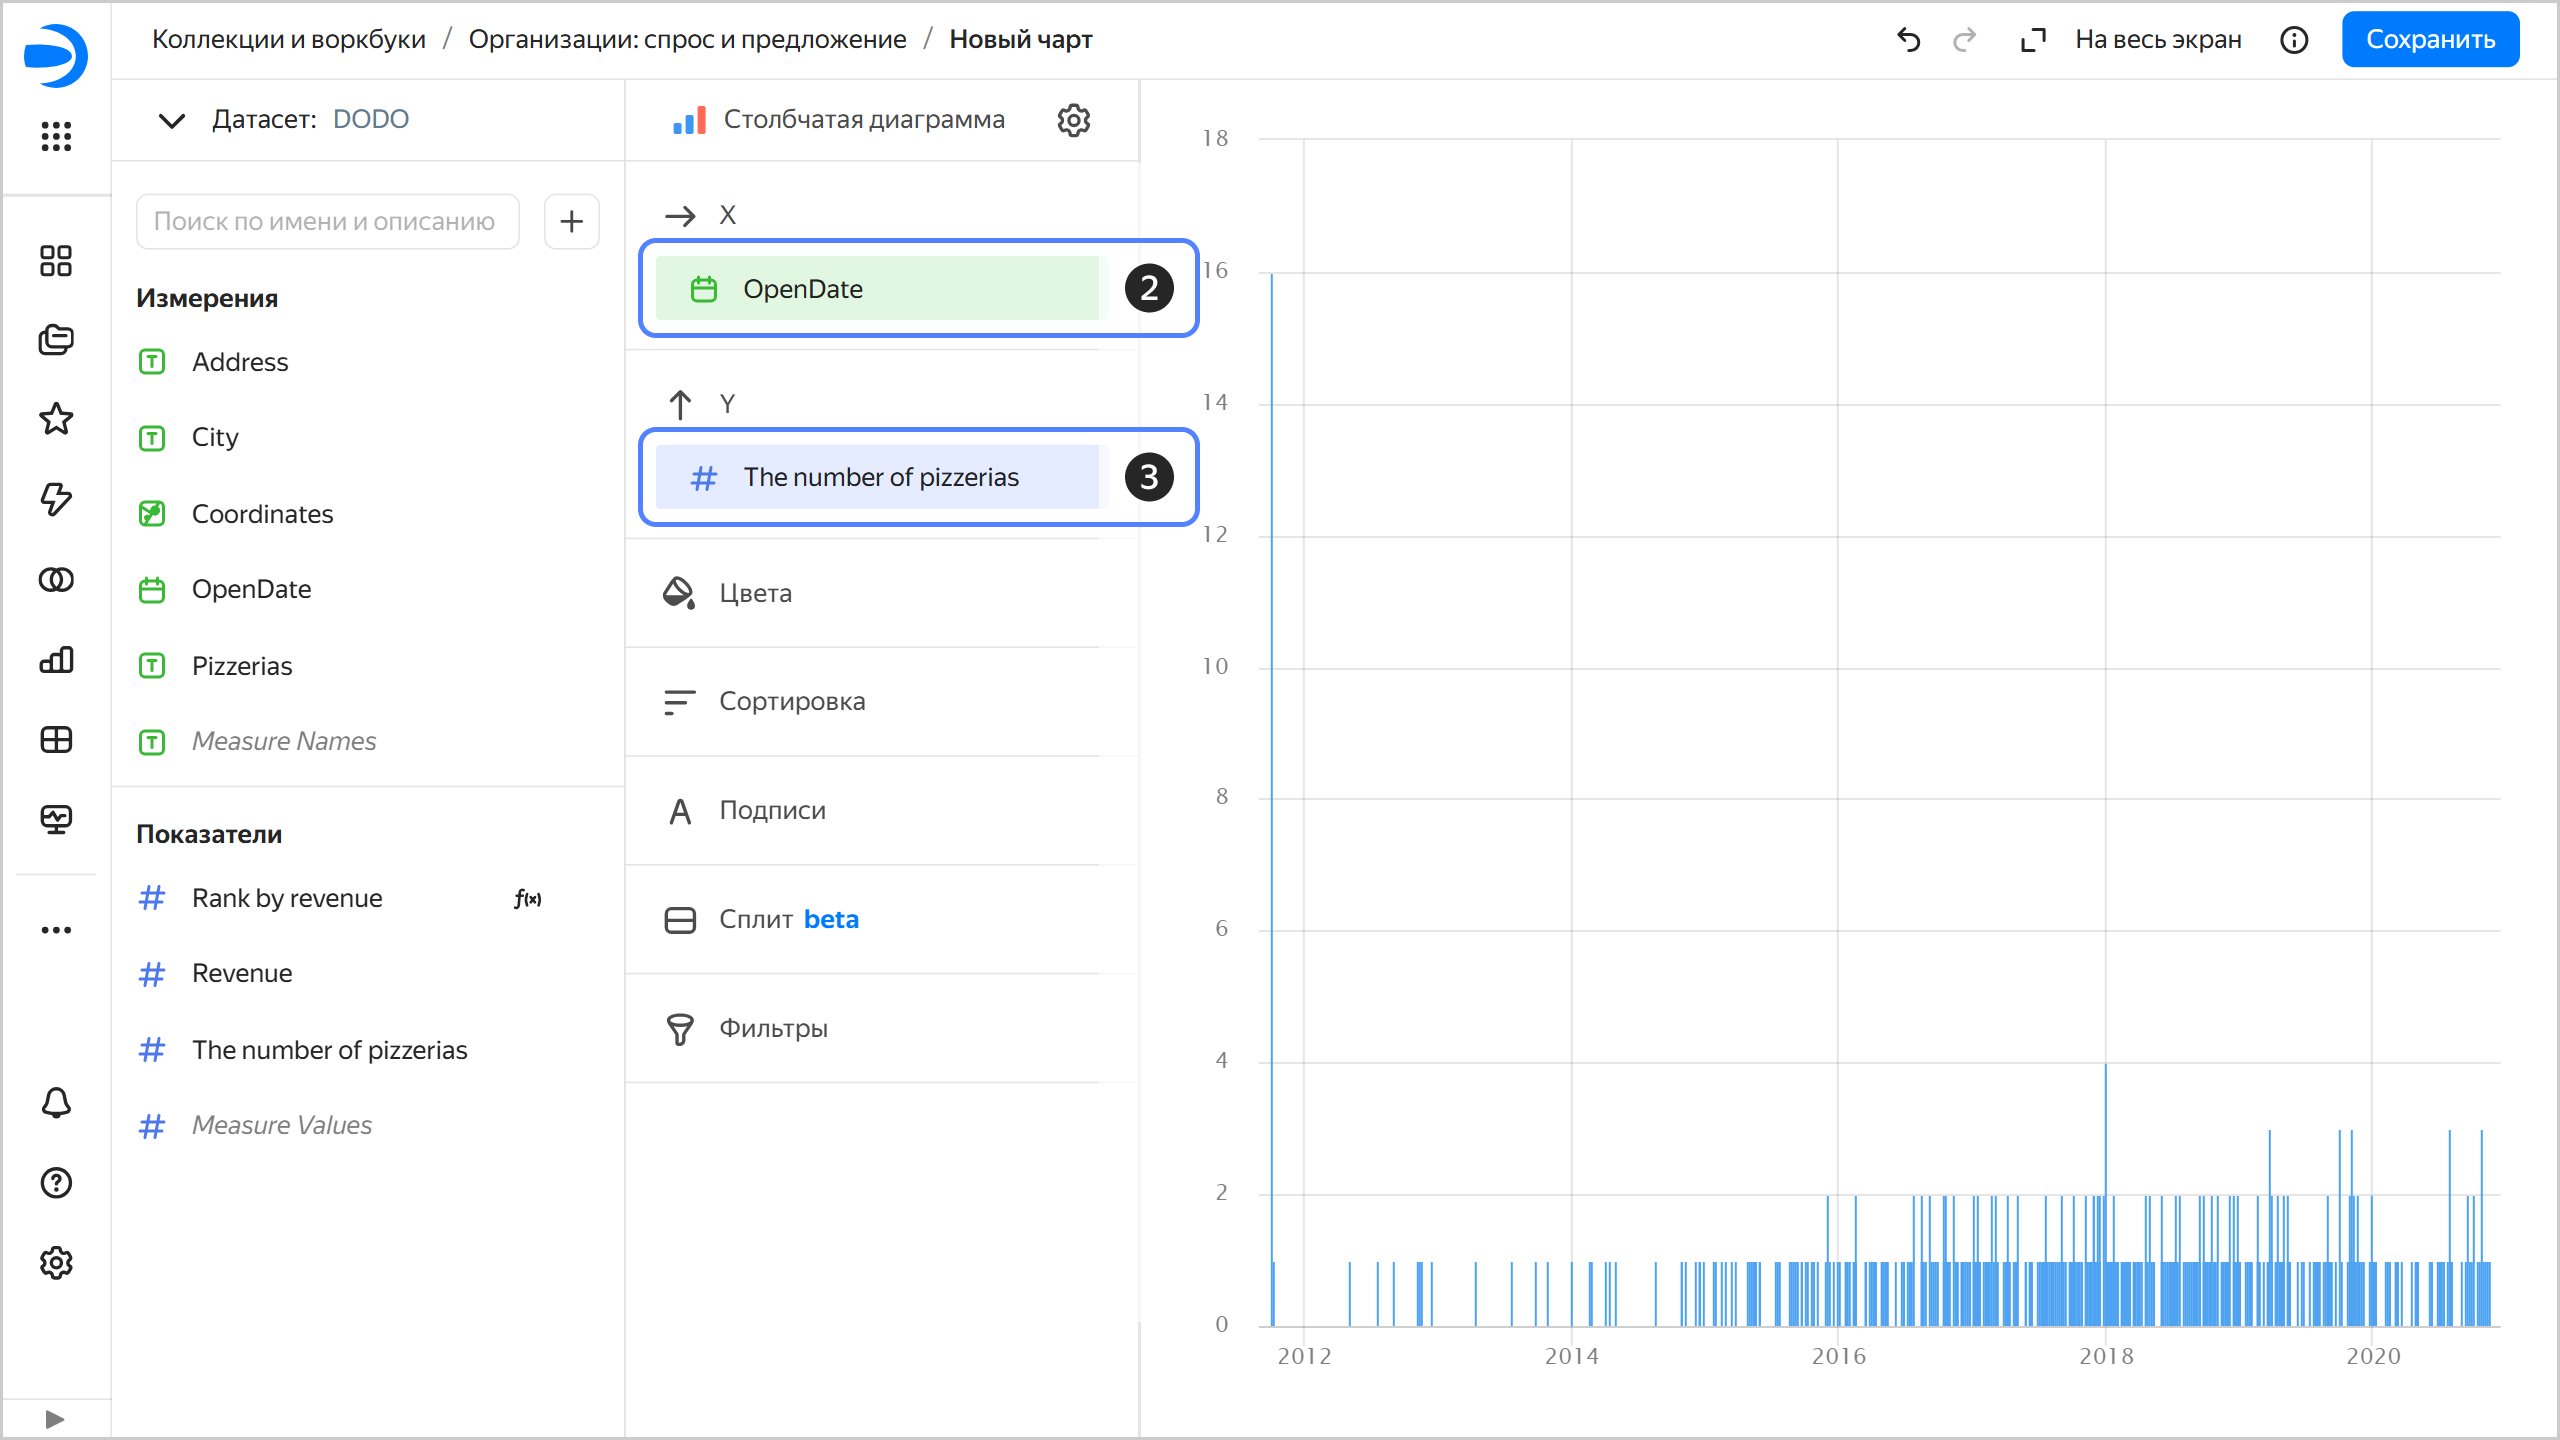
Task: Collapse the dataset panel chevron
Action: click(172, 120)
